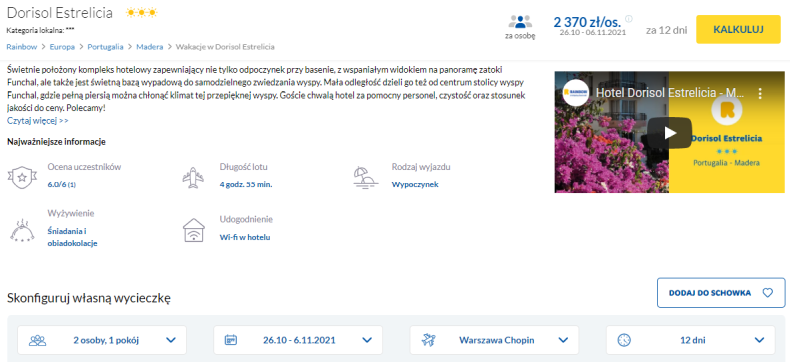This screenshot has width=790, height=362.
Task: Go to the Portugalia breadcrumb link
Action: 105,47
